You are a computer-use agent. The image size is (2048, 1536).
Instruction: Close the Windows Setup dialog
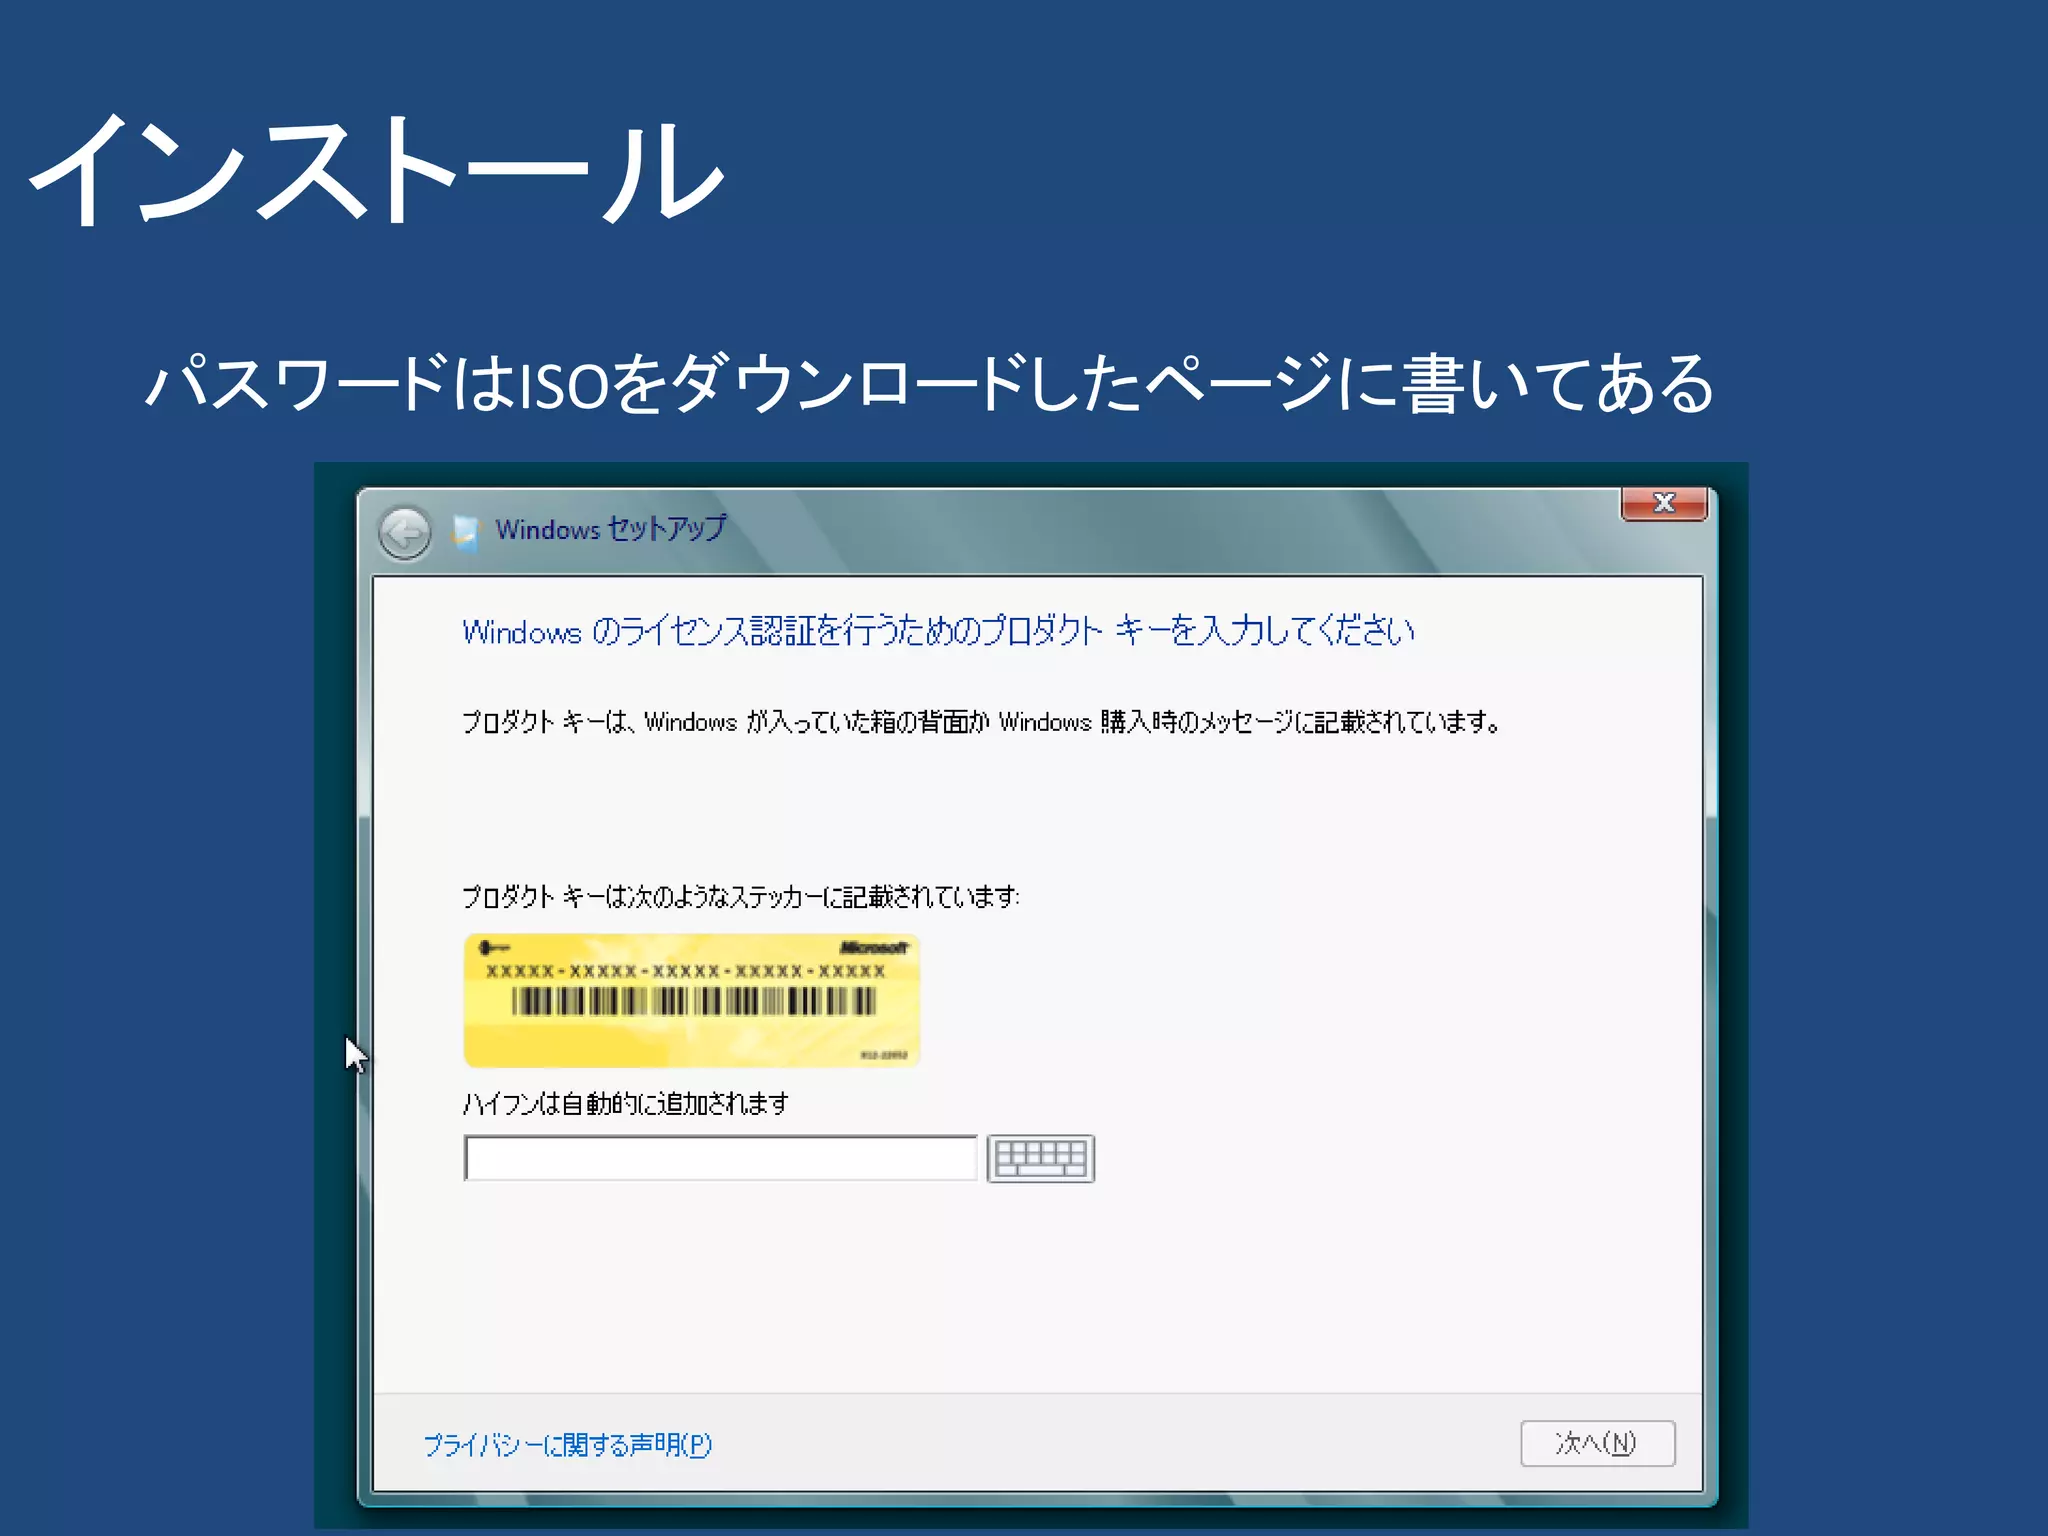coord(1664,503)
